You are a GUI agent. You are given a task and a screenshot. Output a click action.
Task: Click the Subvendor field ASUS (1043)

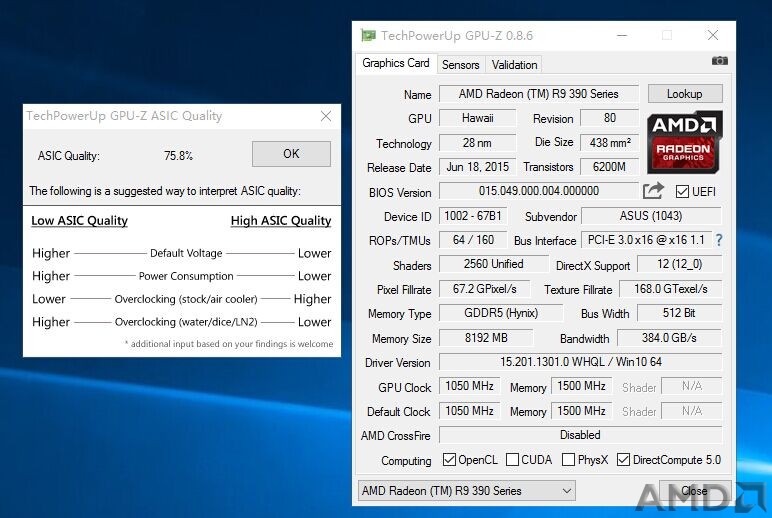pyautogui.click(x=651, y=216)
